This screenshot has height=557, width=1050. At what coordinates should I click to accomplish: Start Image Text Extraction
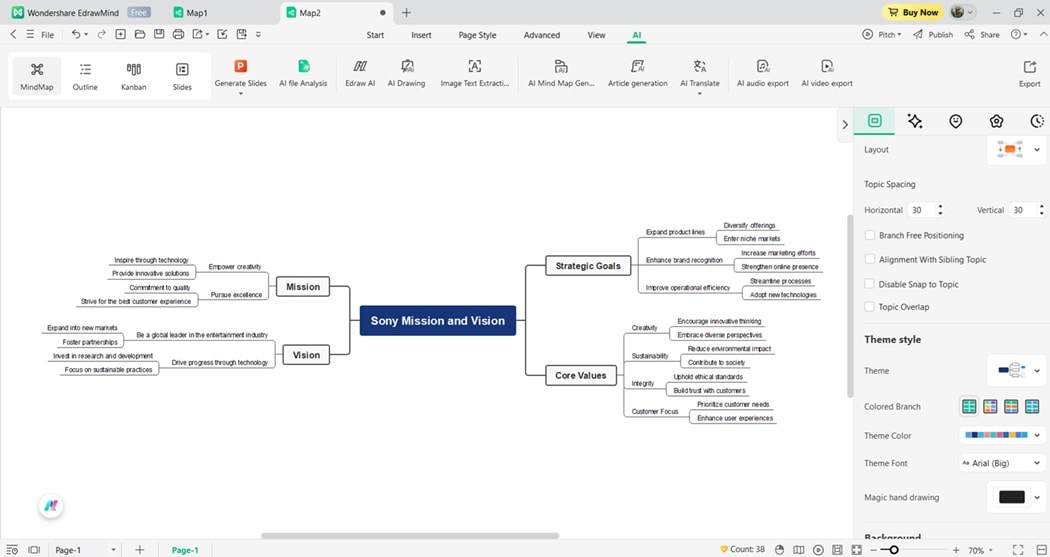pos(475,74)
